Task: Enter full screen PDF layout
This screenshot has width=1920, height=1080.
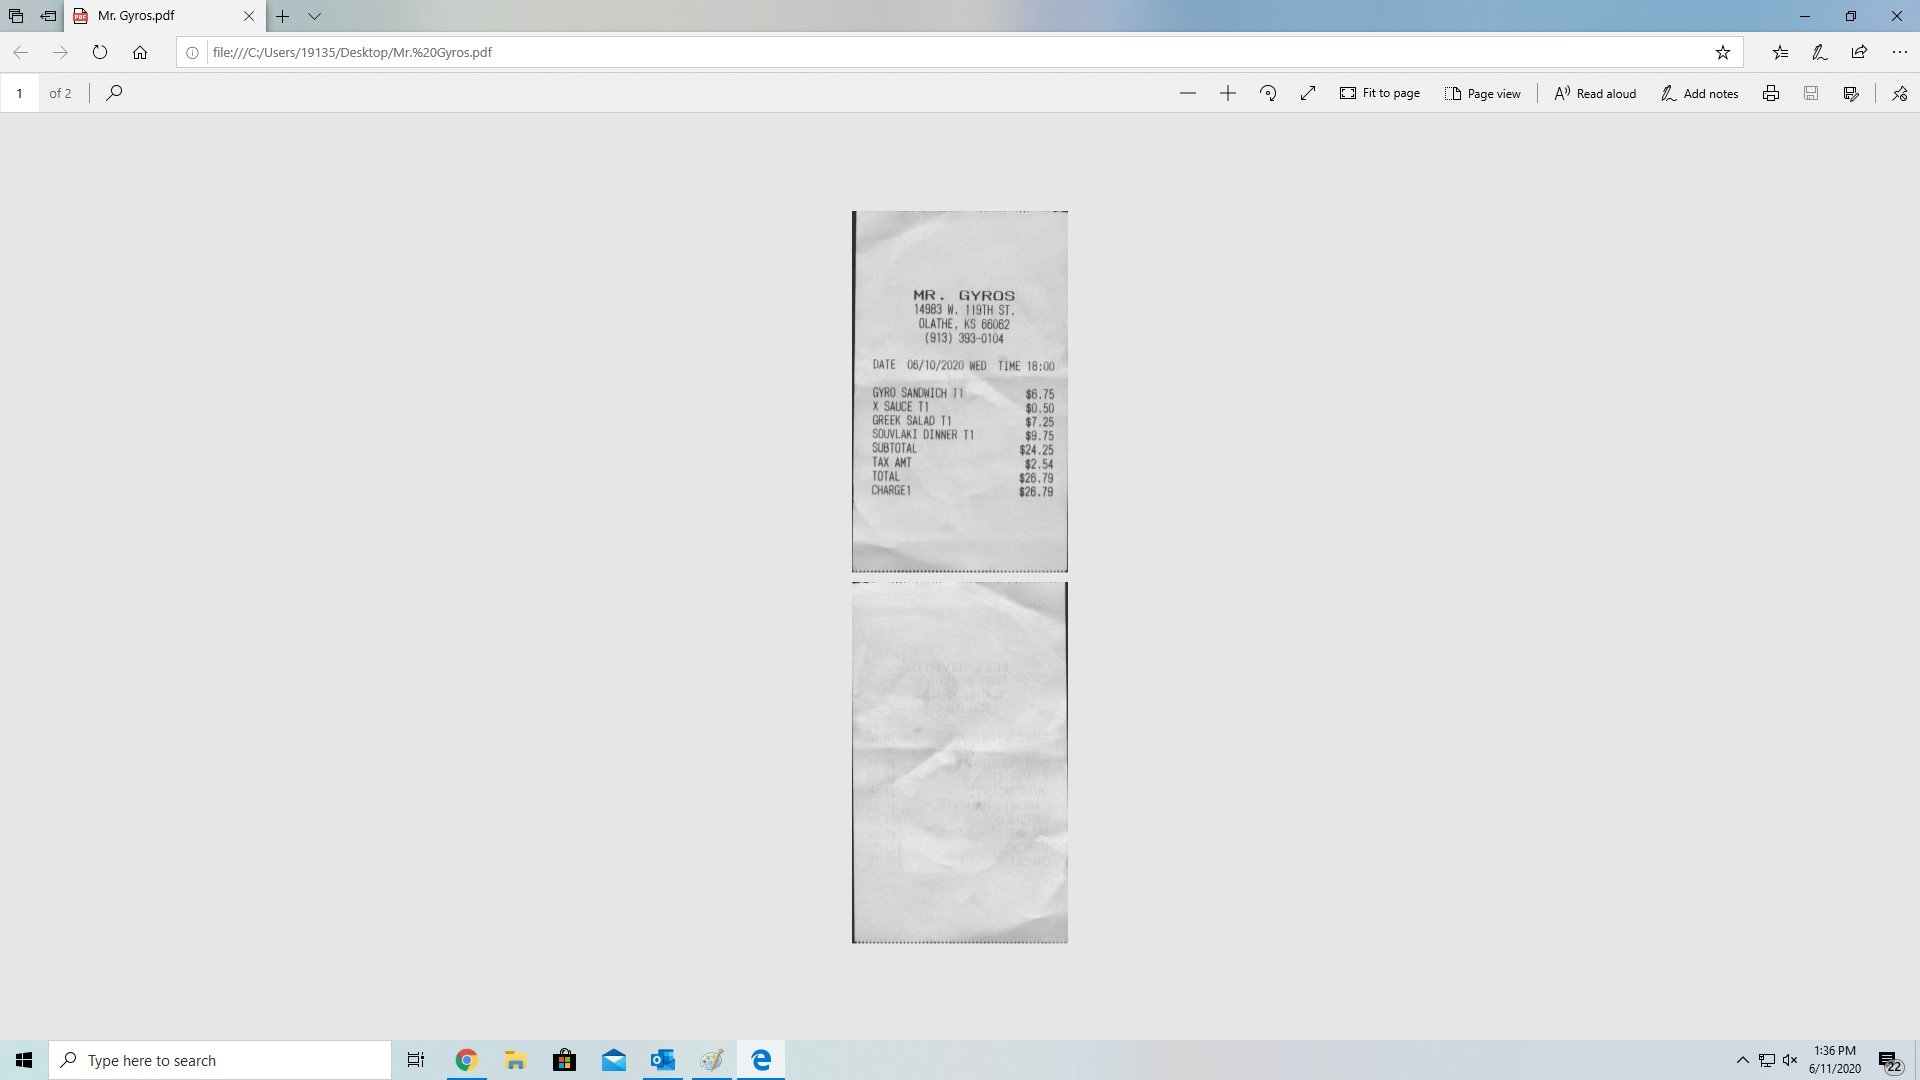Action: [x=1308, y=93]
